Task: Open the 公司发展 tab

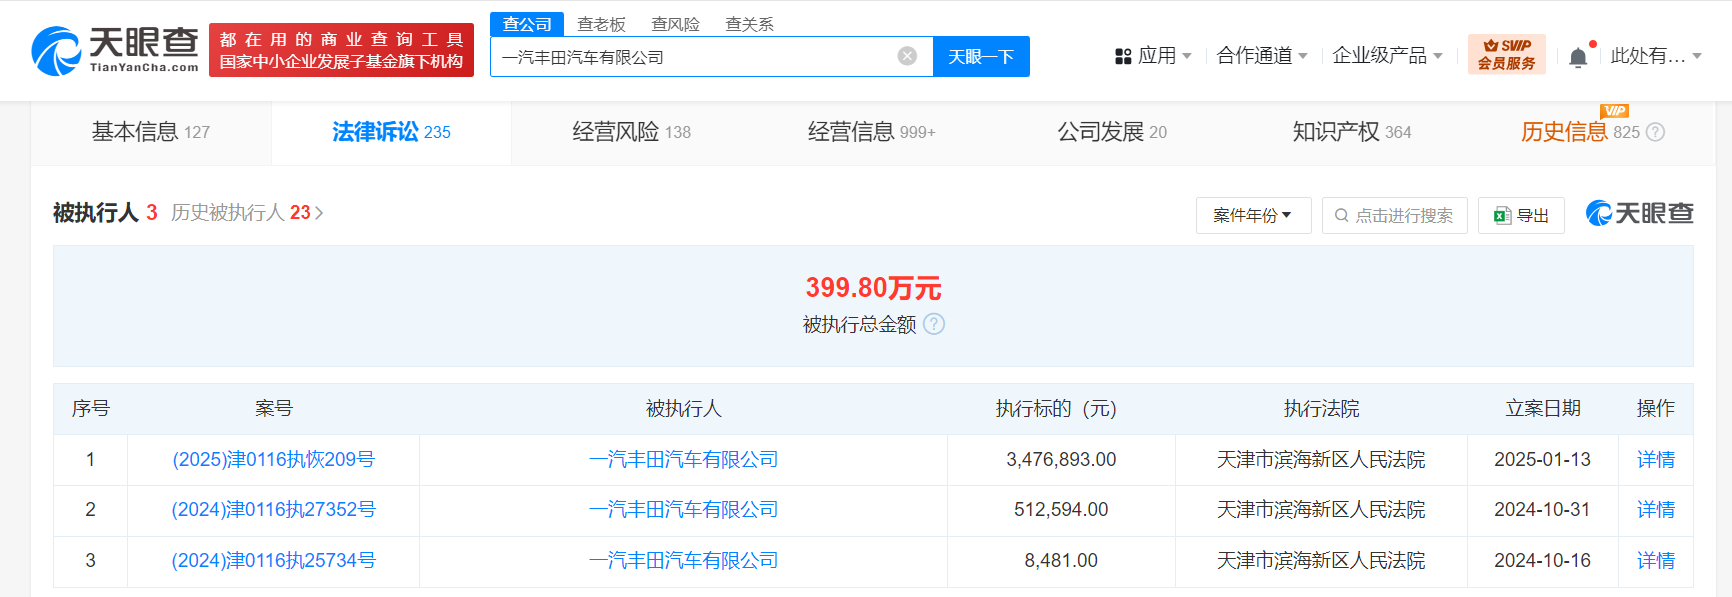Action: coord(1112,132)
